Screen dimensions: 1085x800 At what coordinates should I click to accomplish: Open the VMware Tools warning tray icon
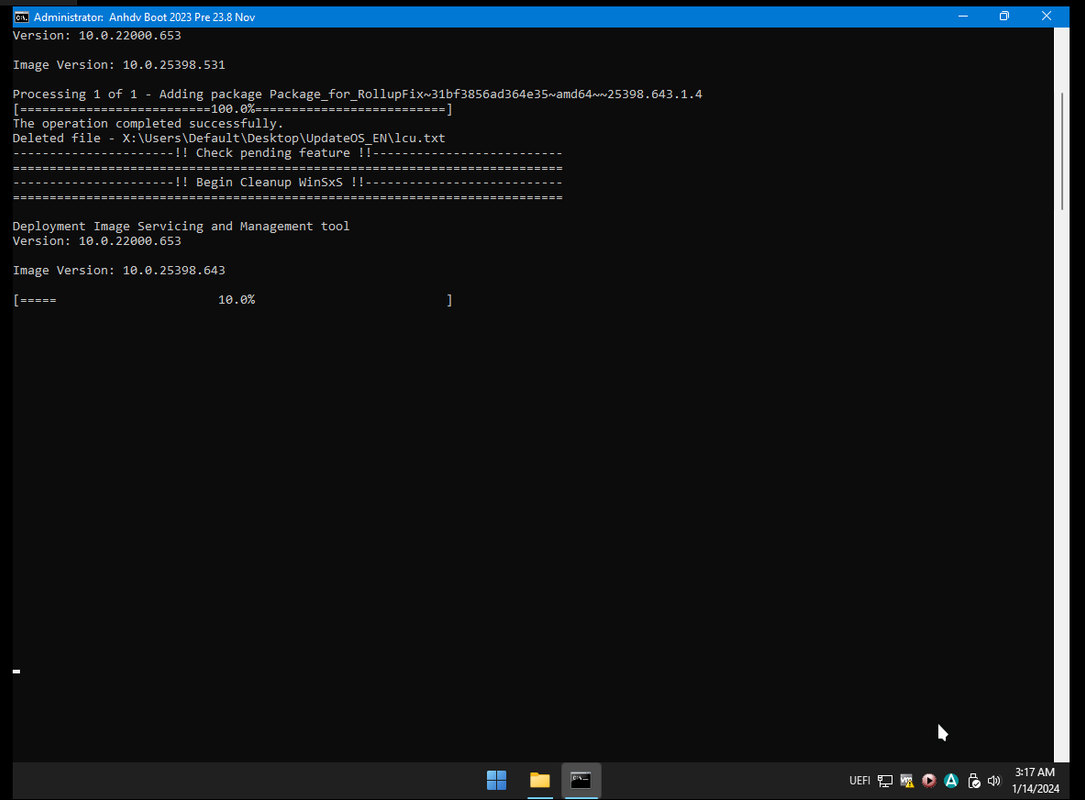tap(906, 781)
